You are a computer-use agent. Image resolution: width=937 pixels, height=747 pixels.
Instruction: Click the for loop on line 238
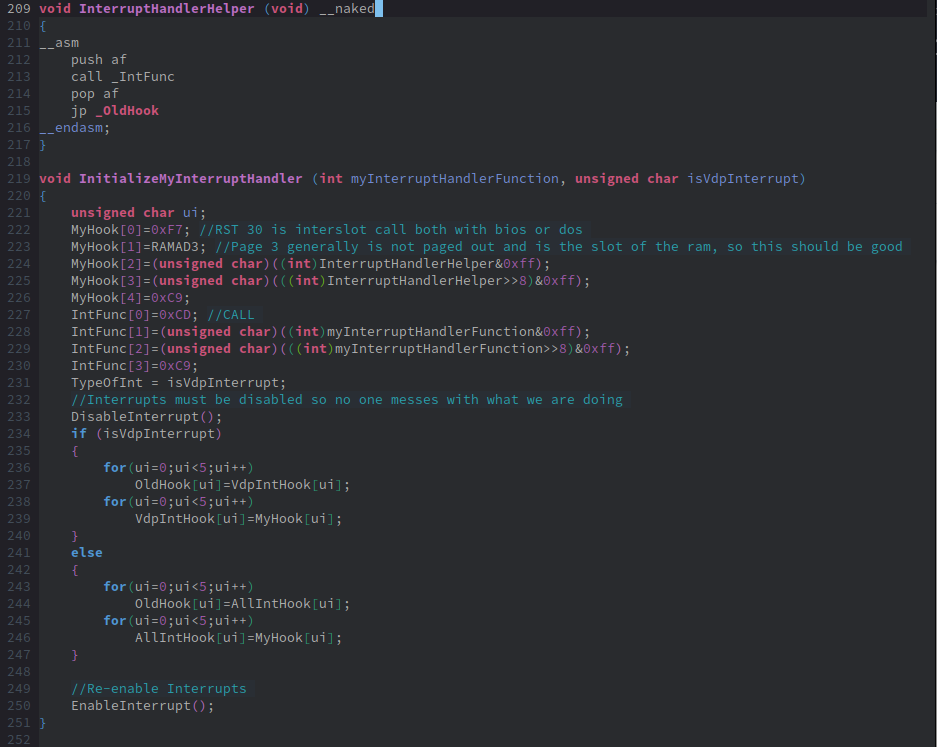pos(179,502)
